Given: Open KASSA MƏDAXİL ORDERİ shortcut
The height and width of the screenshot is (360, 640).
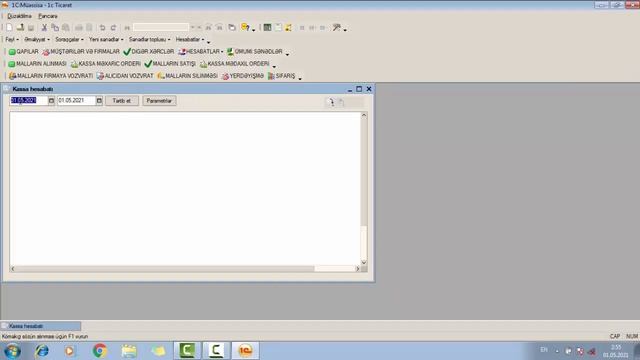Looking at the screenshot, I should (235, 64).
